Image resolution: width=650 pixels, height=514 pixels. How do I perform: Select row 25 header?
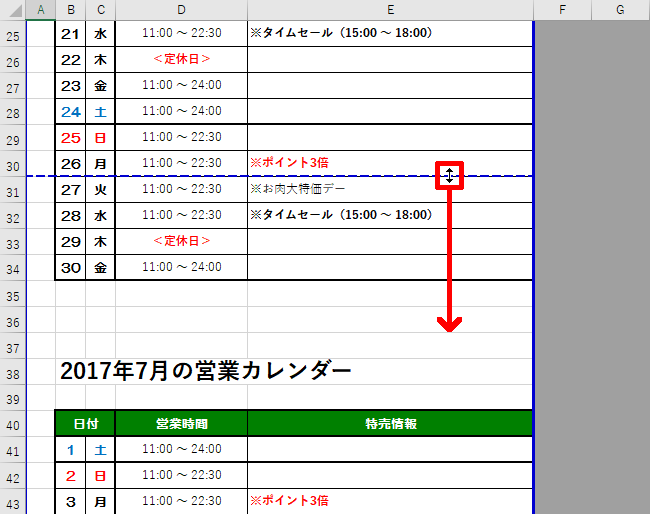point(13,34)
